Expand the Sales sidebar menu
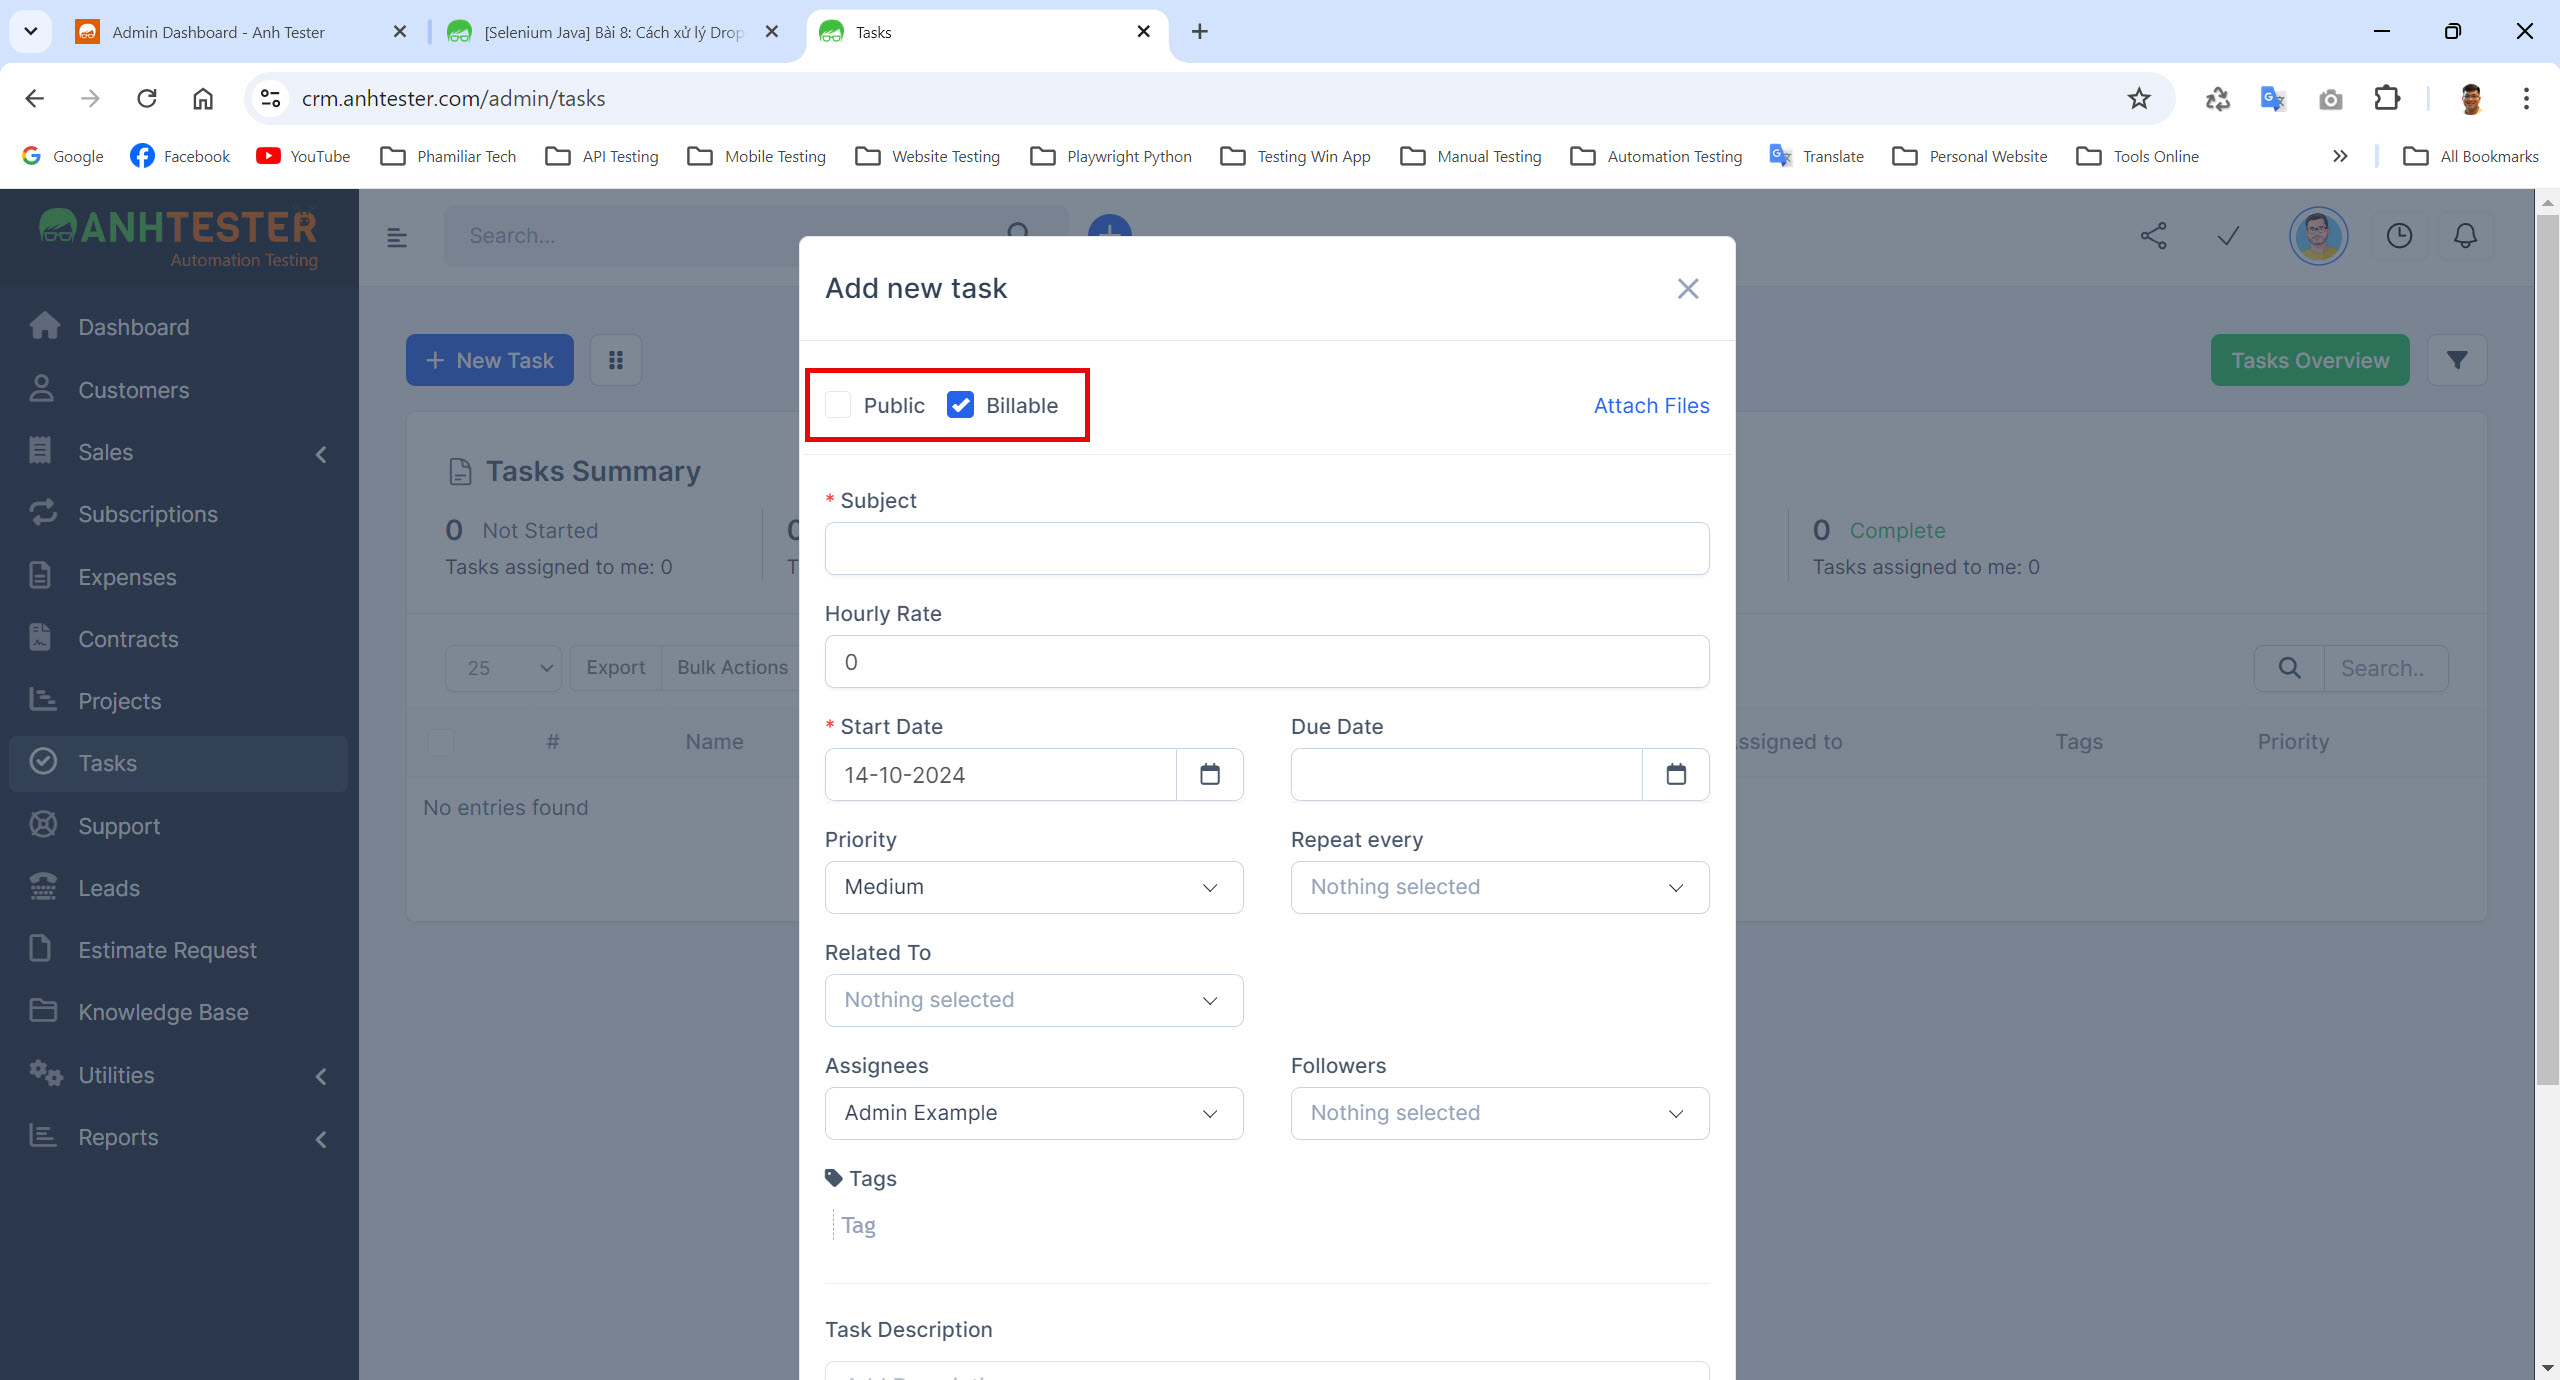The height and width of the screenshot is (1380, 2560). click(178, 452)
